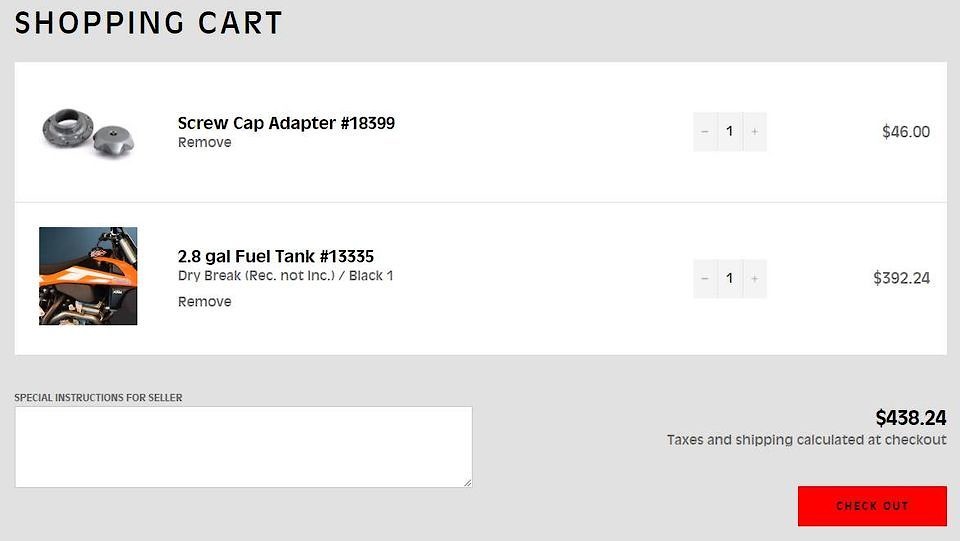This screenshot has width=960, height=541.
Task: Click plus button for the Fuel Tank
Action: 754,278
